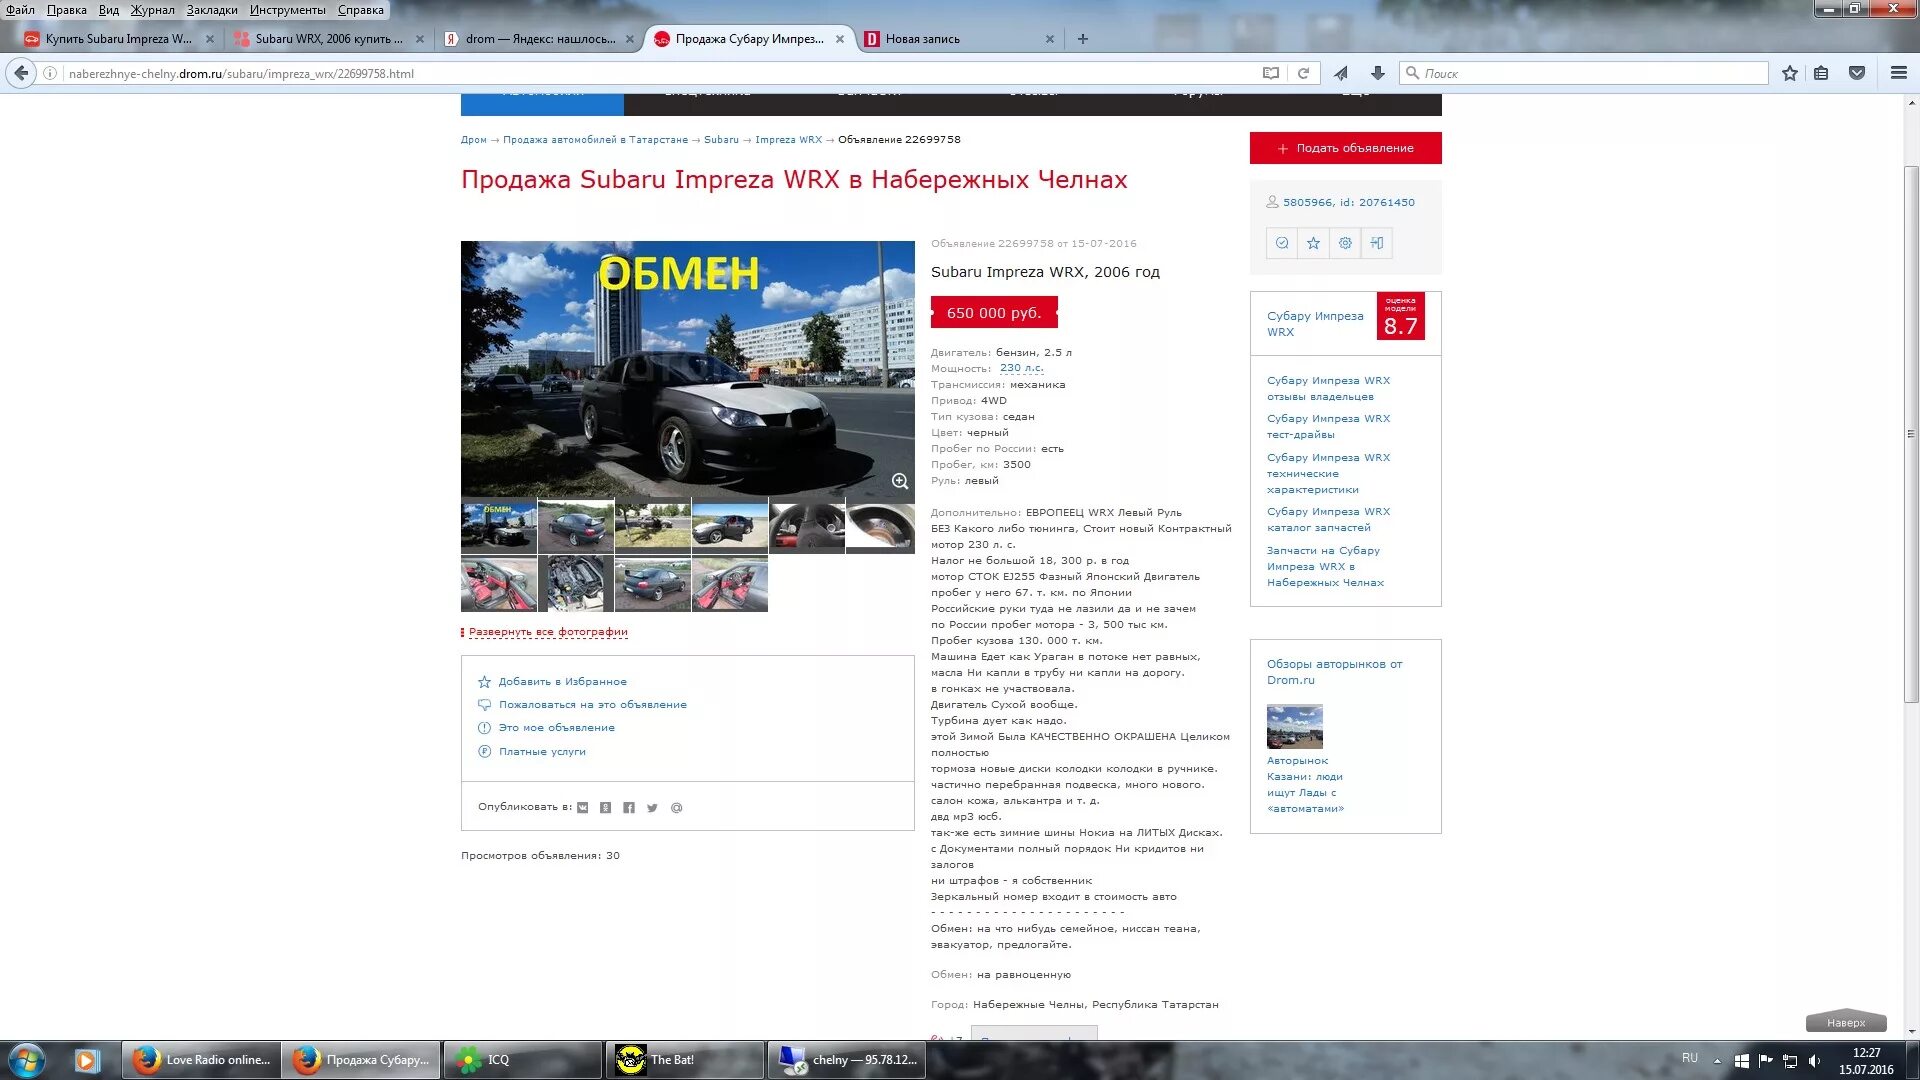Open Firefox hamburger menu
This screenshot has width=1920, height=1080.
pyautogui.click(x=1898, y=73)
